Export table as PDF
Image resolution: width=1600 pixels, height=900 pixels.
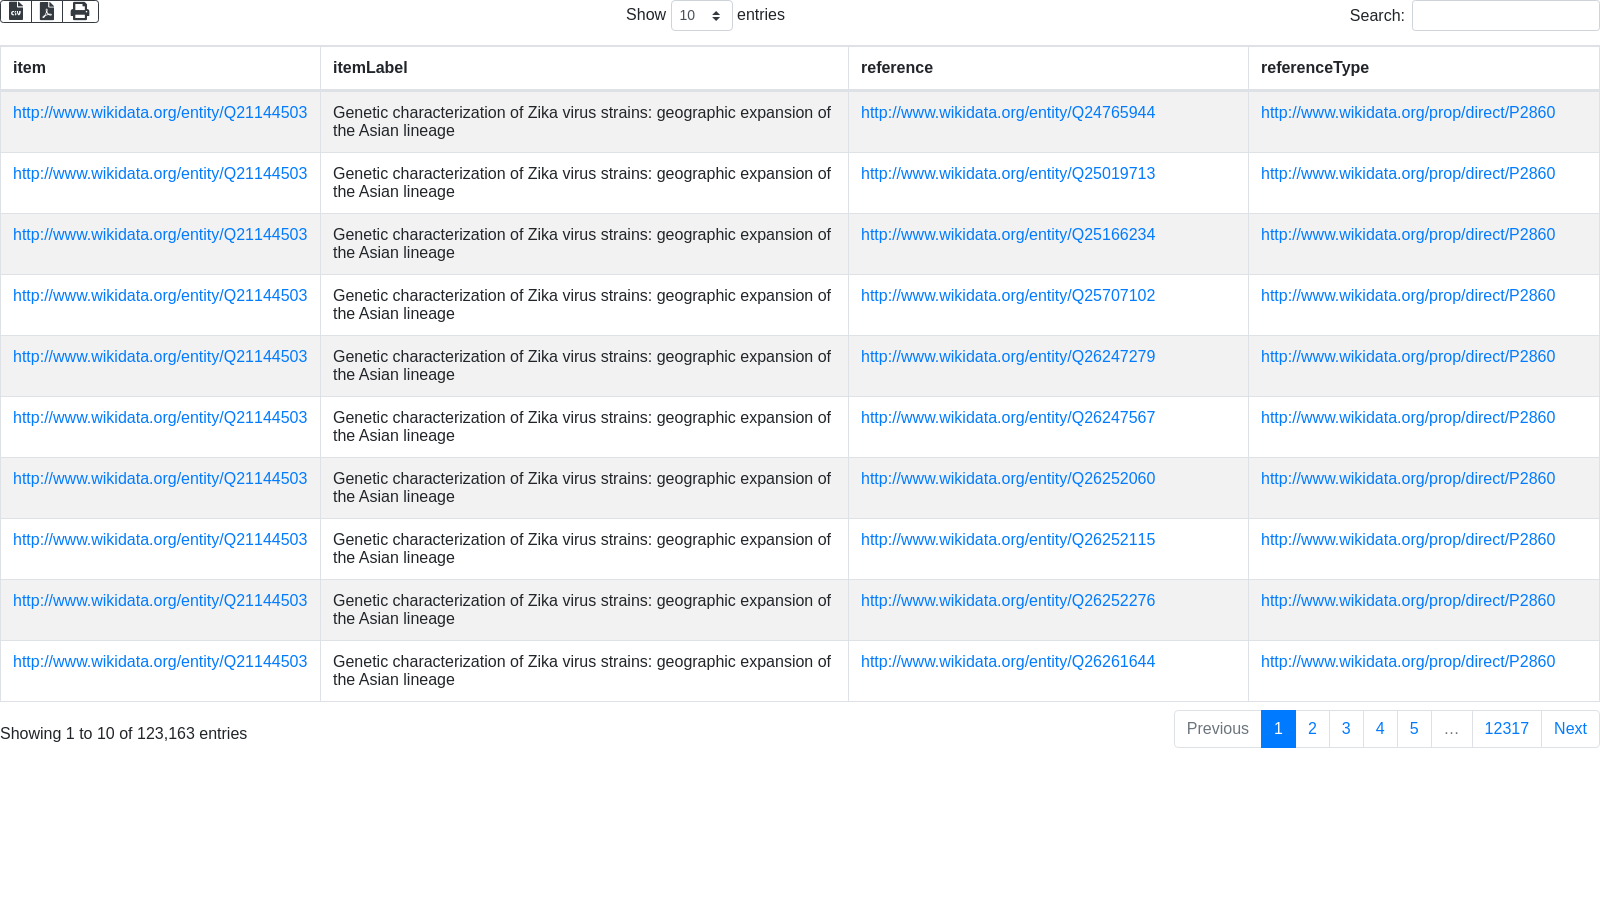[x=47, y=11]
